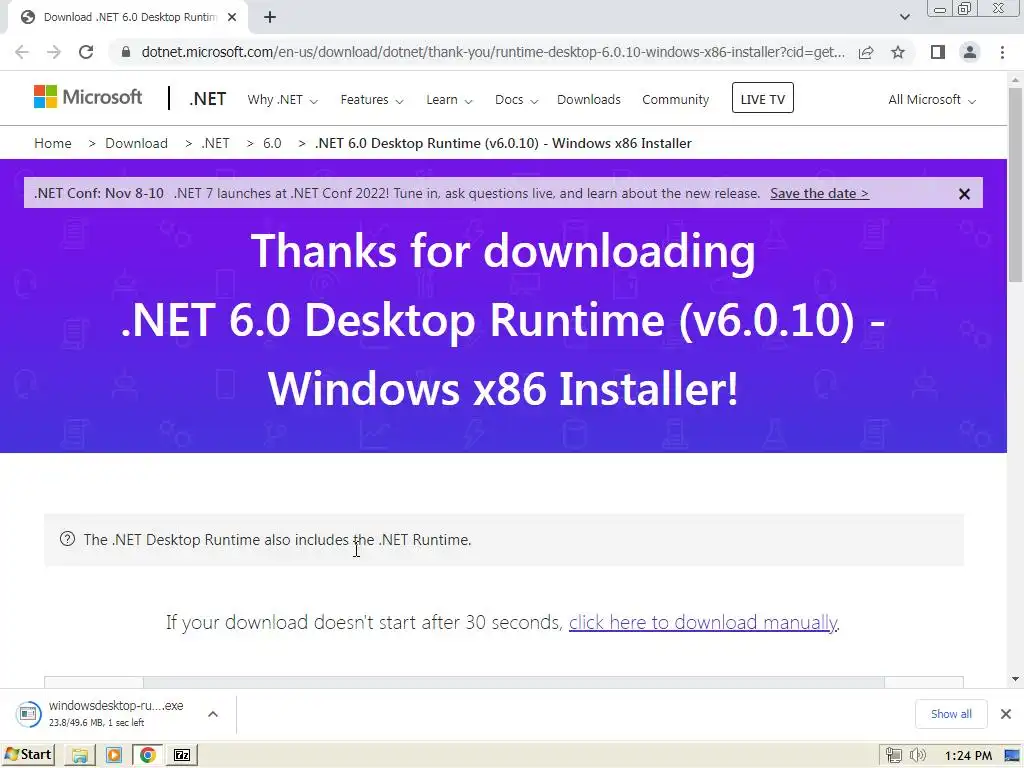The image size is (1024, 768).
Task: Click the show desktop tray icon
Action: [1012, 756]
